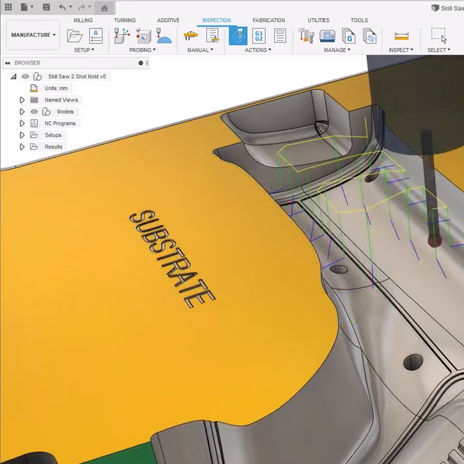Click the Setup Sheet icon

click(280, 36)
